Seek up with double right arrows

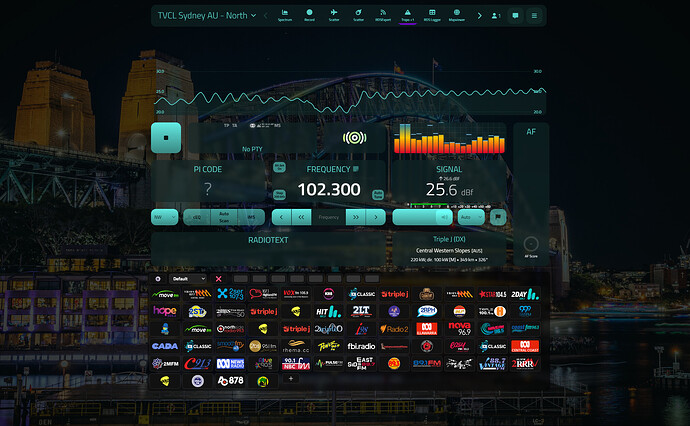click(356, 217)
